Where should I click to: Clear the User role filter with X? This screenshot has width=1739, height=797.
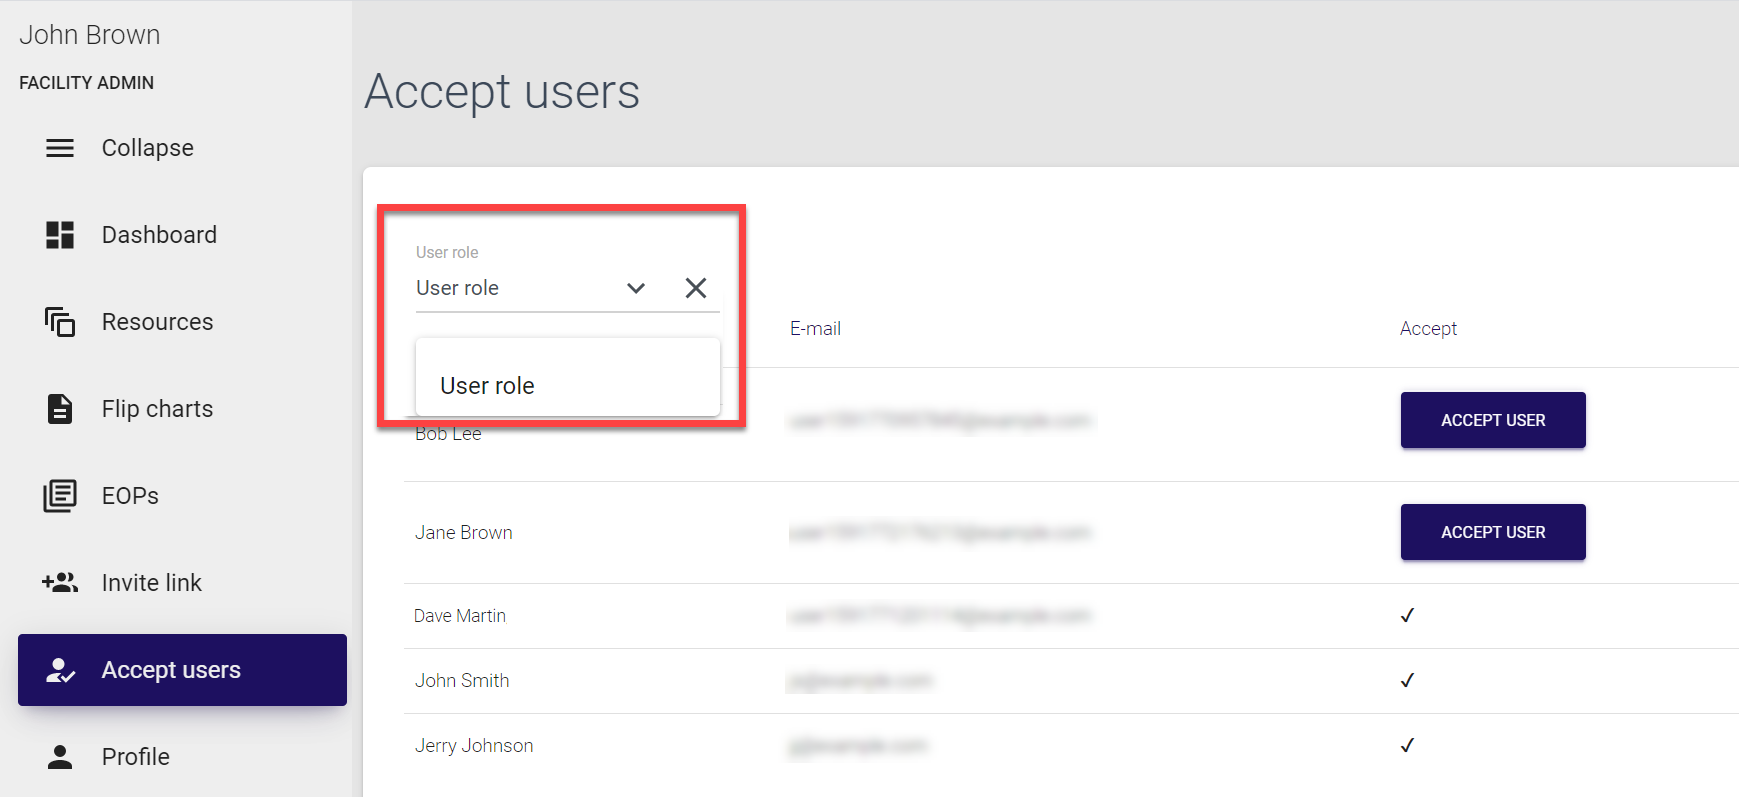point(696,288)
